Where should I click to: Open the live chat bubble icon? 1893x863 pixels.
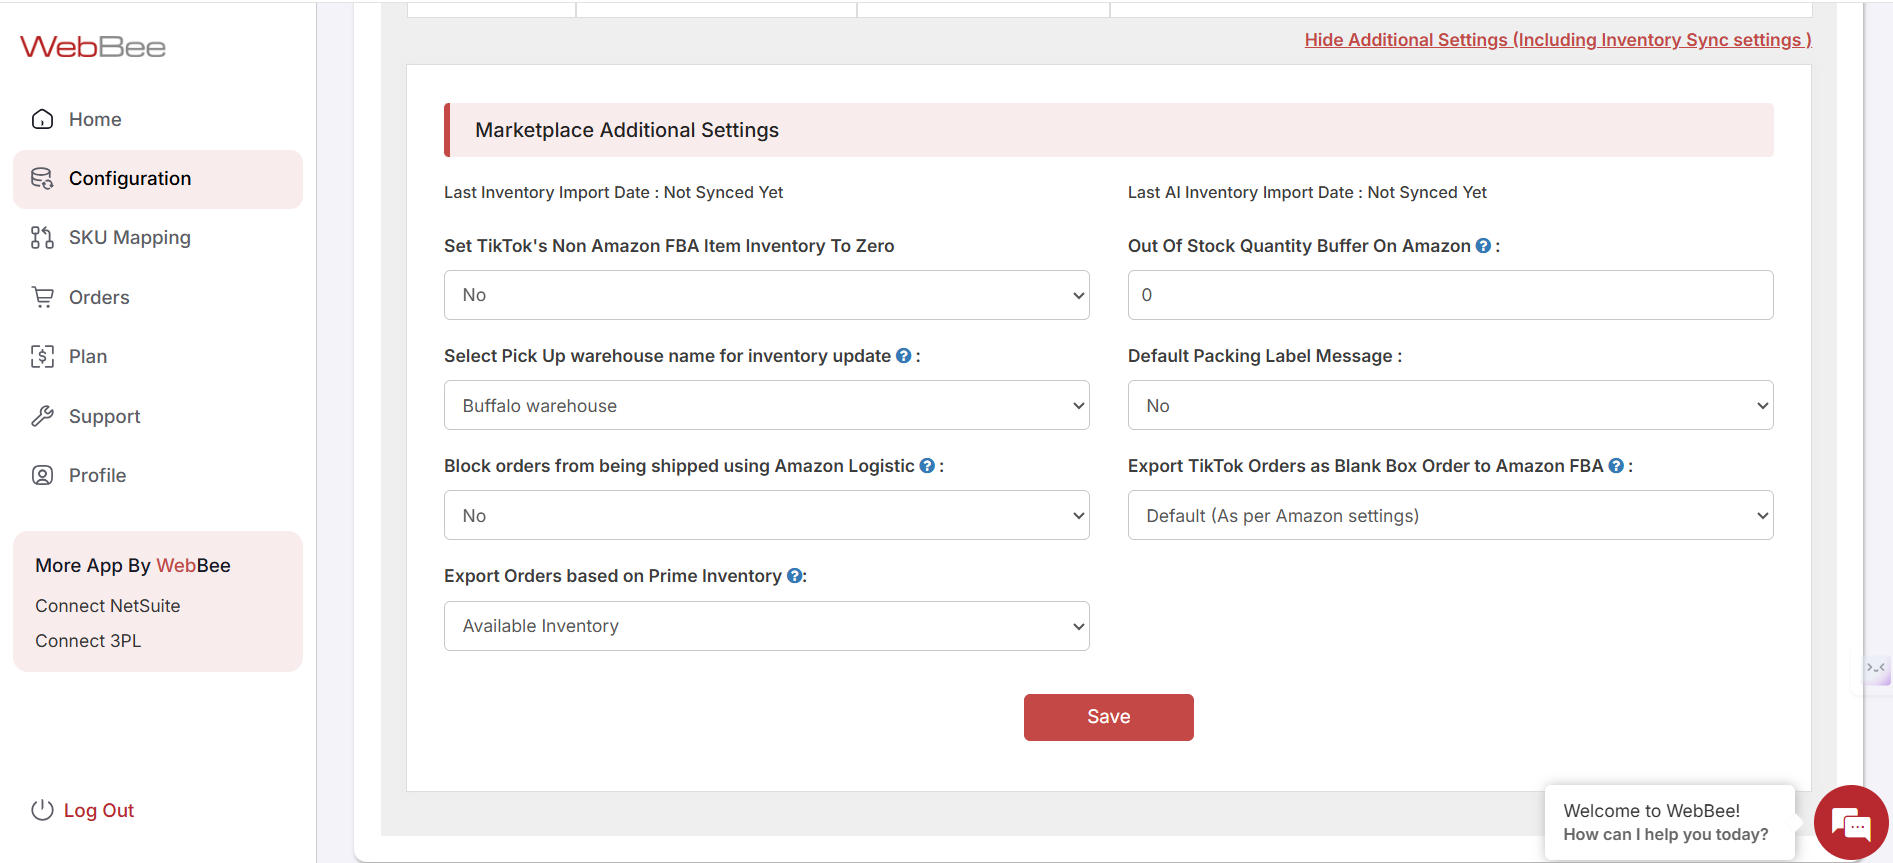click(1851, 824)
